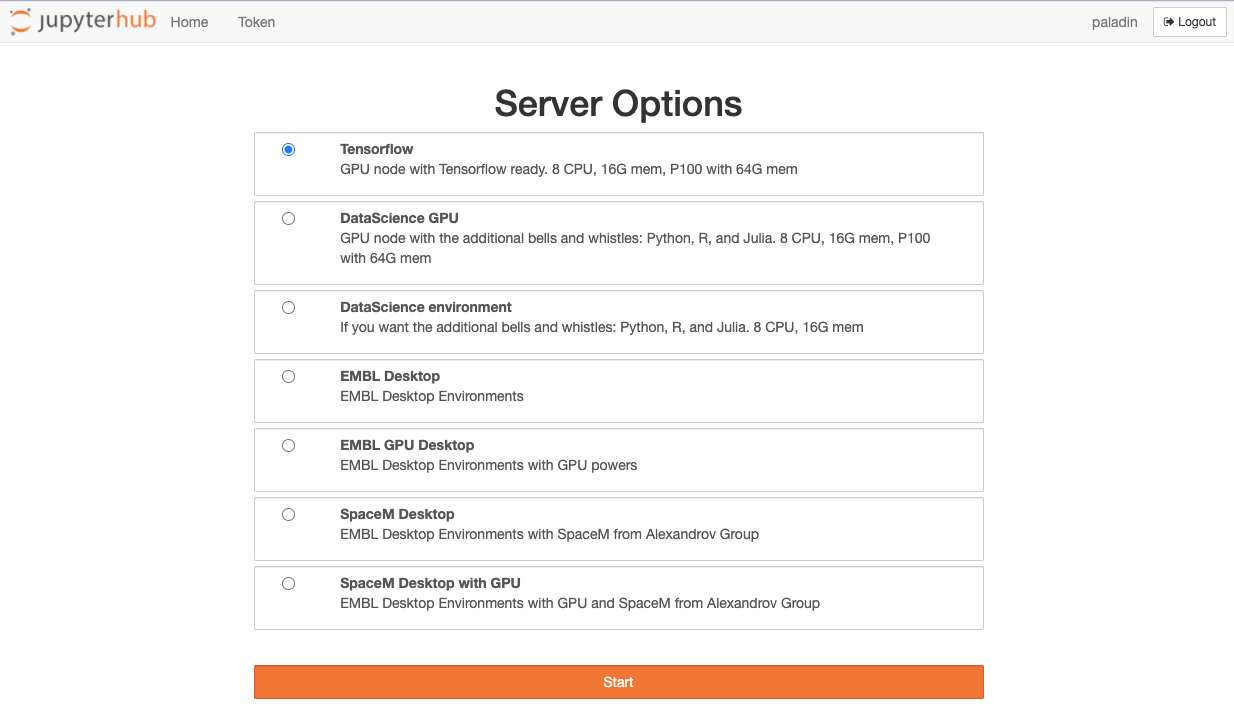Select the EMBL Desktop radio button
Viewport: 1234px width, 727px height.
pyautogui.click(x=289, y=377)
